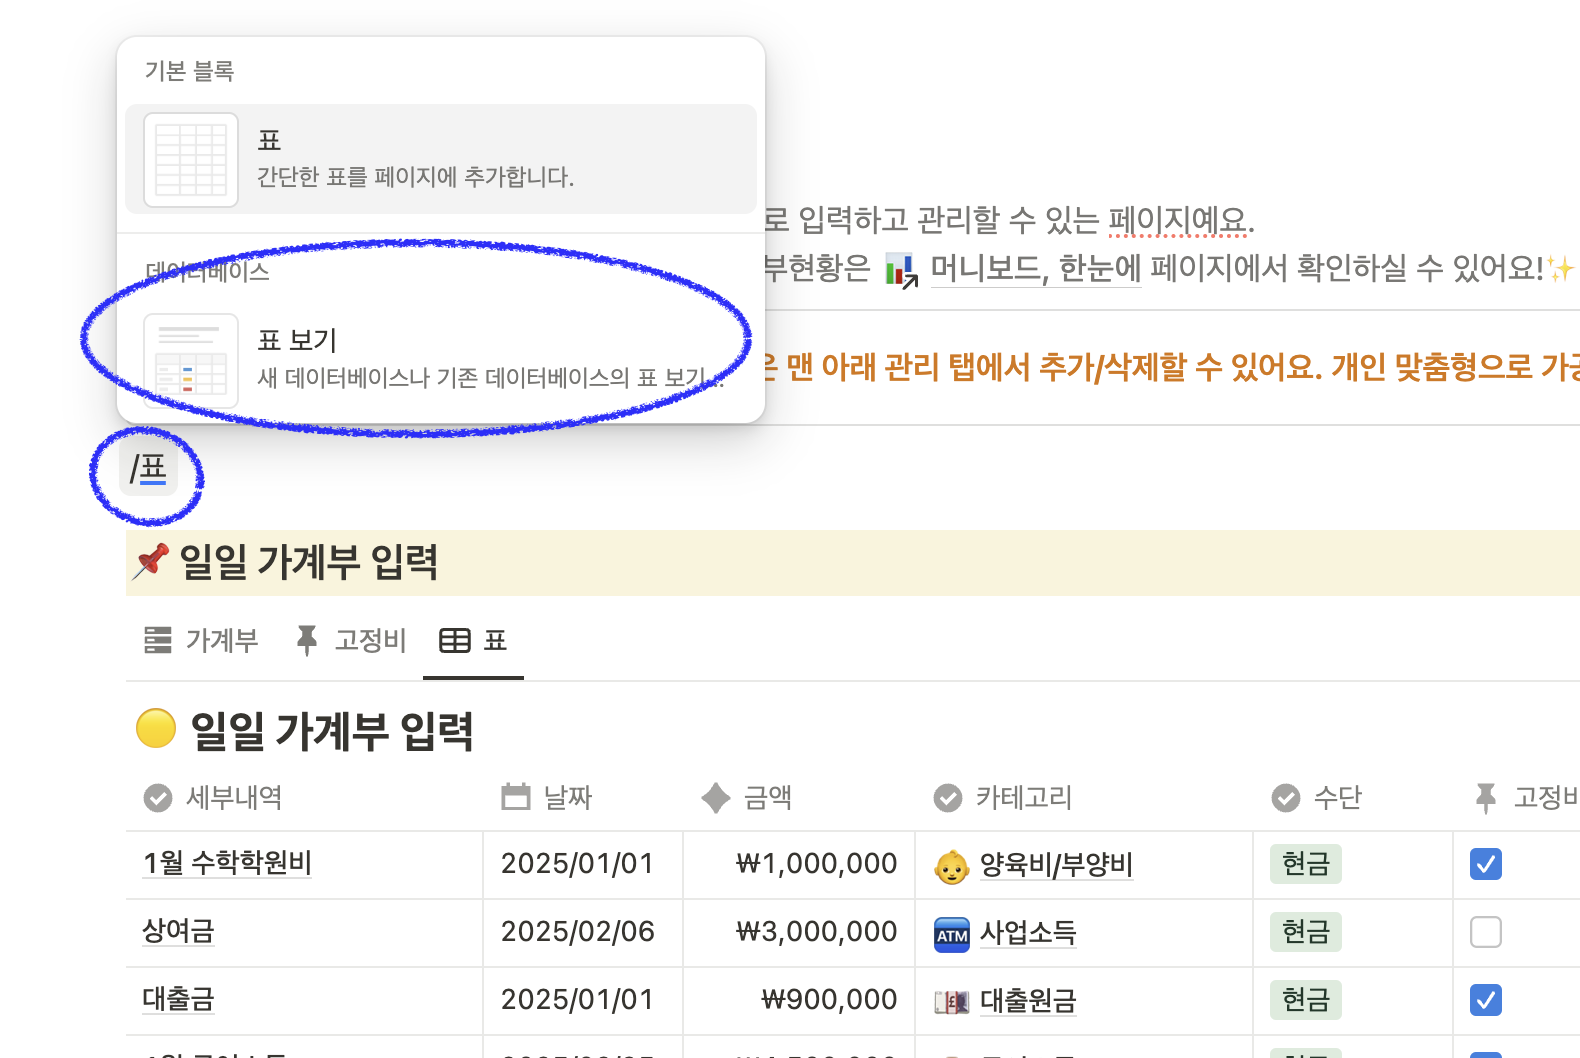This screenshot has height=1058, width=1580.
Task: Click the ₩3,000,000 amount cell
Action: tap(799, 932)
